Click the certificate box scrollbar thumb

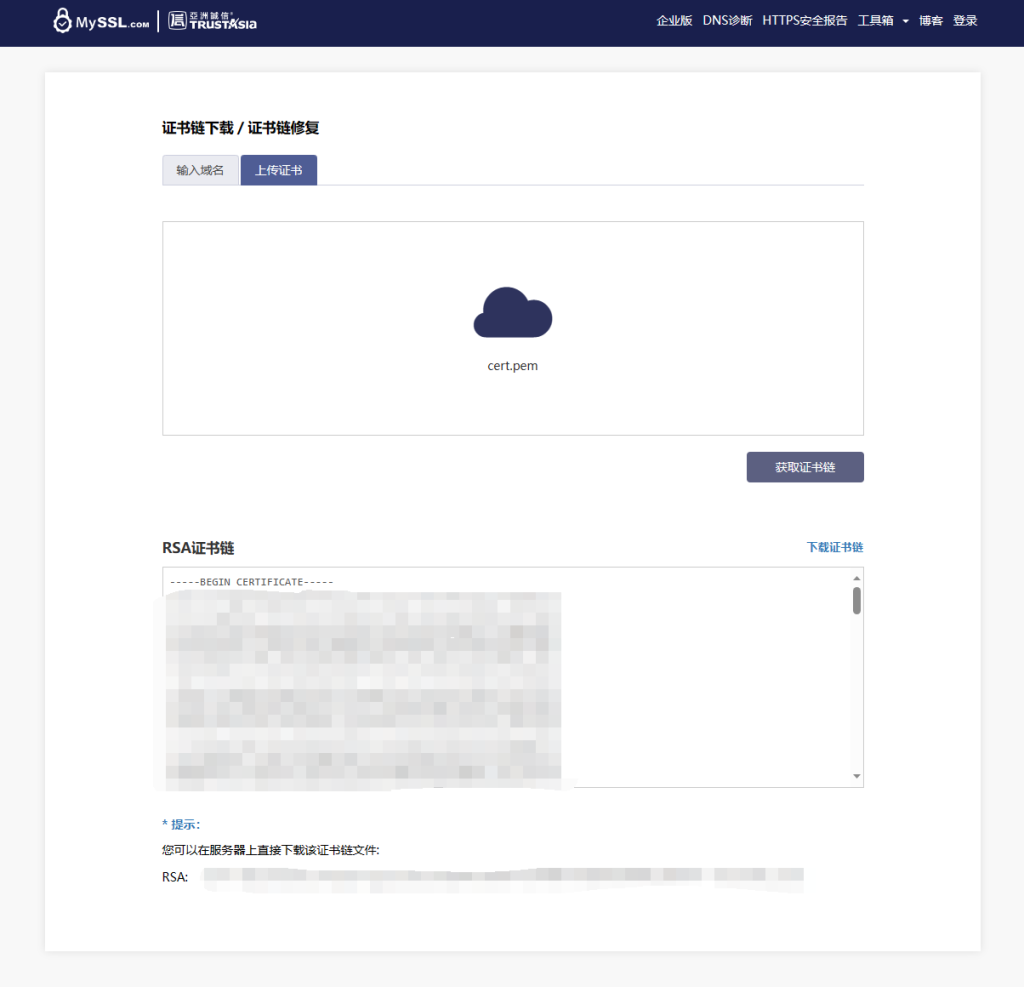(x=856, y=600)
